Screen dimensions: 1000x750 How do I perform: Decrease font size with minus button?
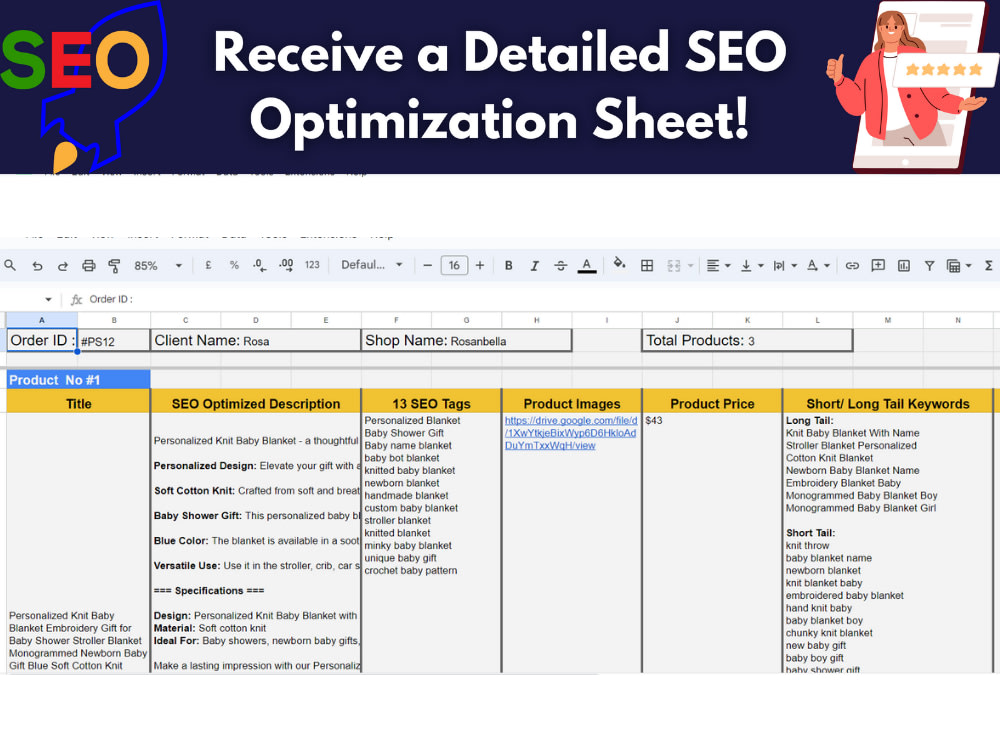click(x=428, y=265)
